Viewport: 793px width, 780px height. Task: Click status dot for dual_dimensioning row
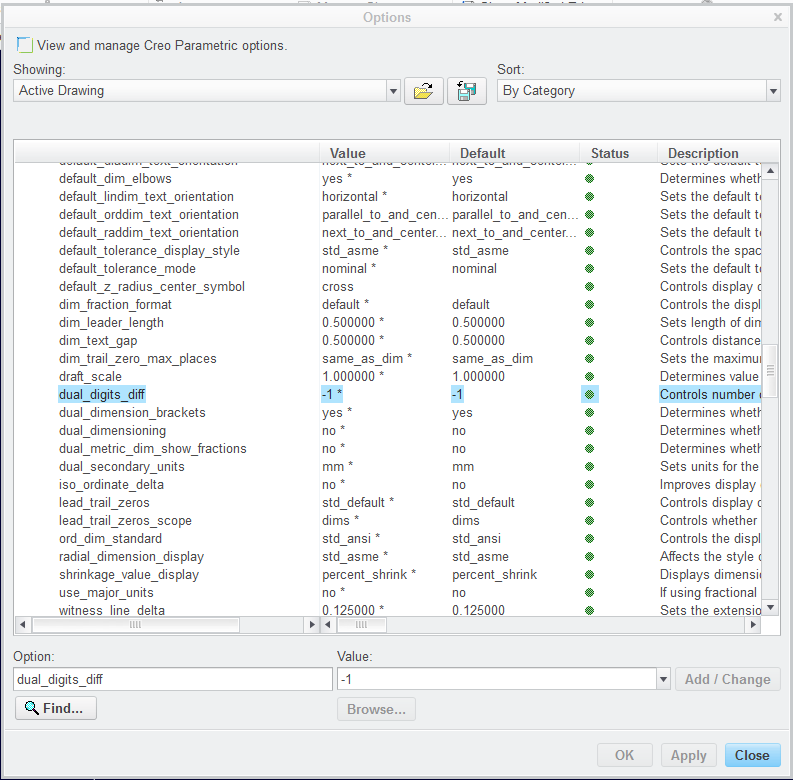pyautogui.click(x=589, y=430)
